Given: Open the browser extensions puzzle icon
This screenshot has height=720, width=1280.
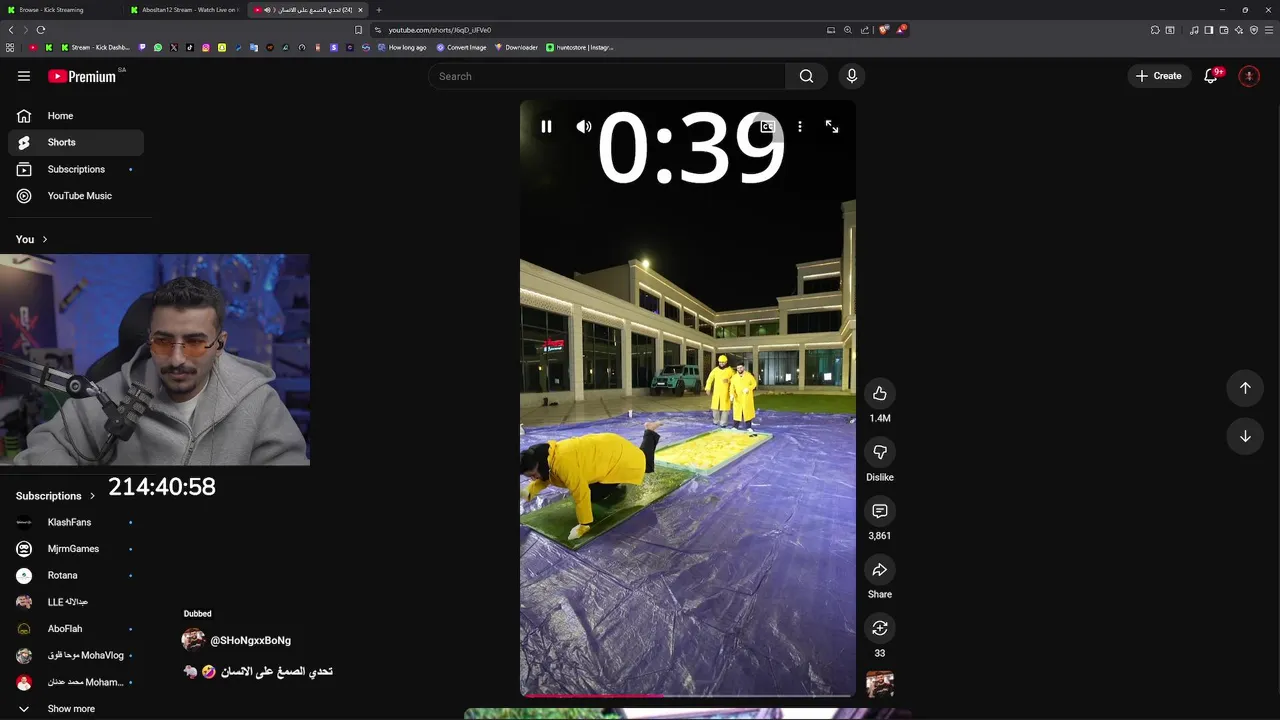Looking at the screenshot, I should click(x=1155, y=30).
